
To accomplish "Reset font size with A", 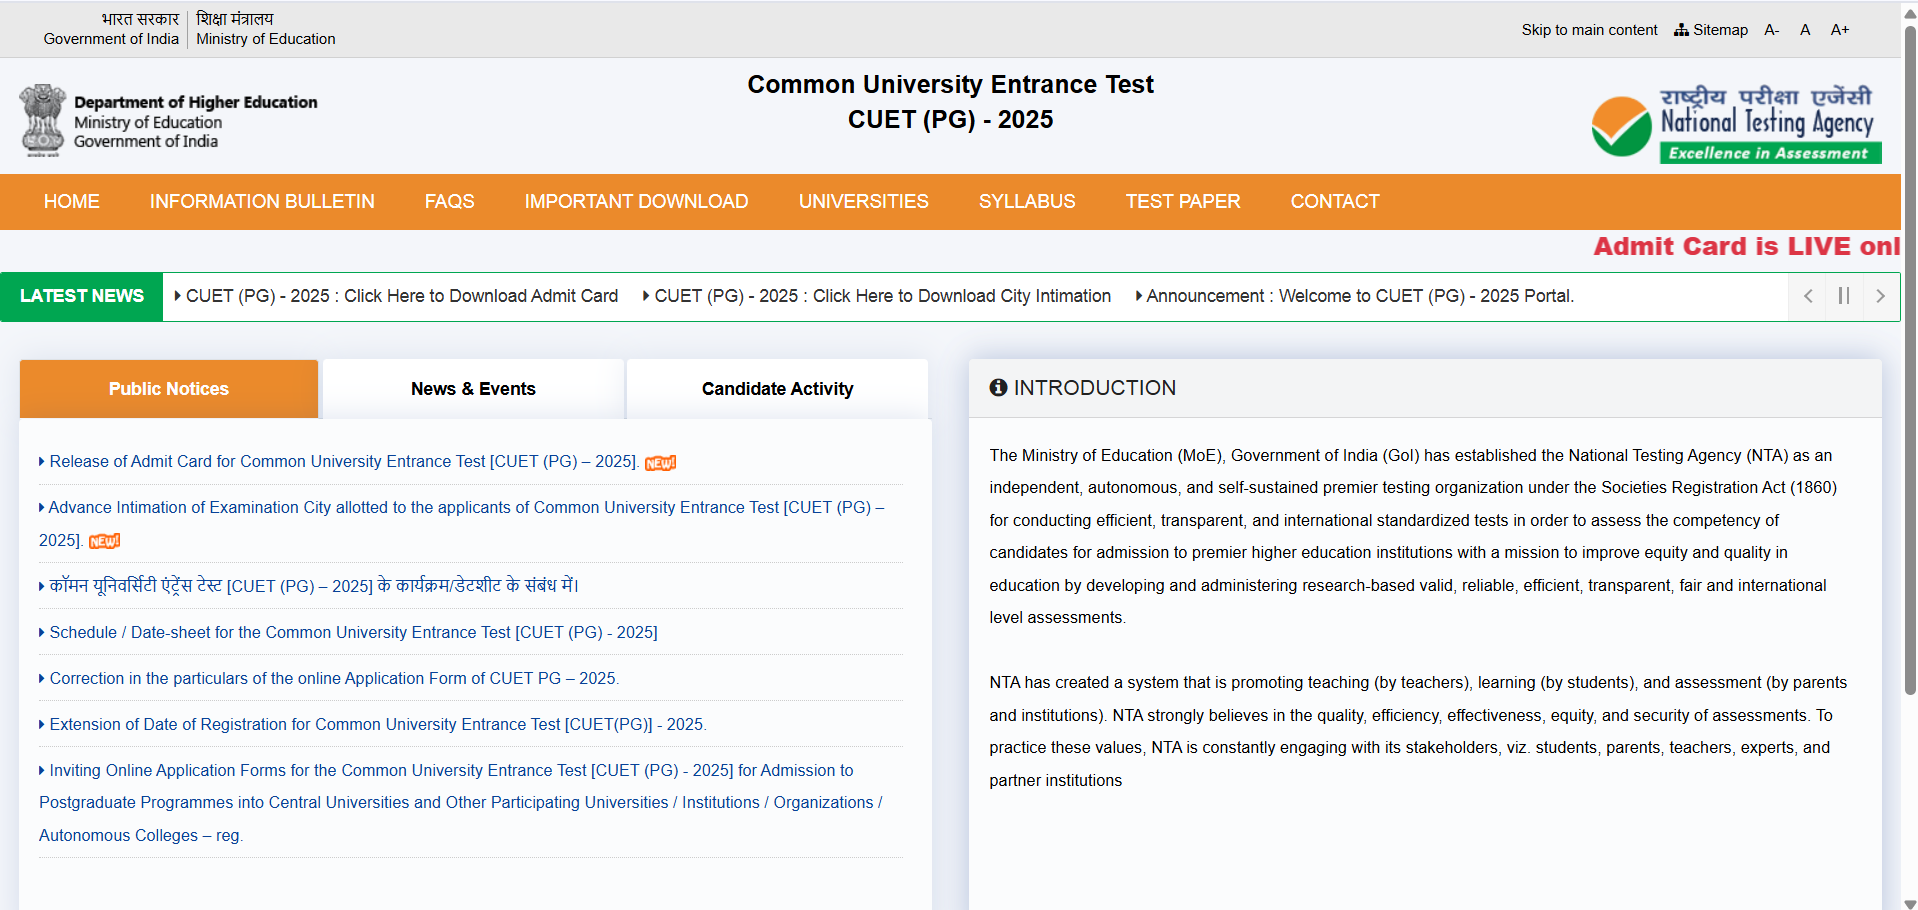I will [x=1805, y=30].
